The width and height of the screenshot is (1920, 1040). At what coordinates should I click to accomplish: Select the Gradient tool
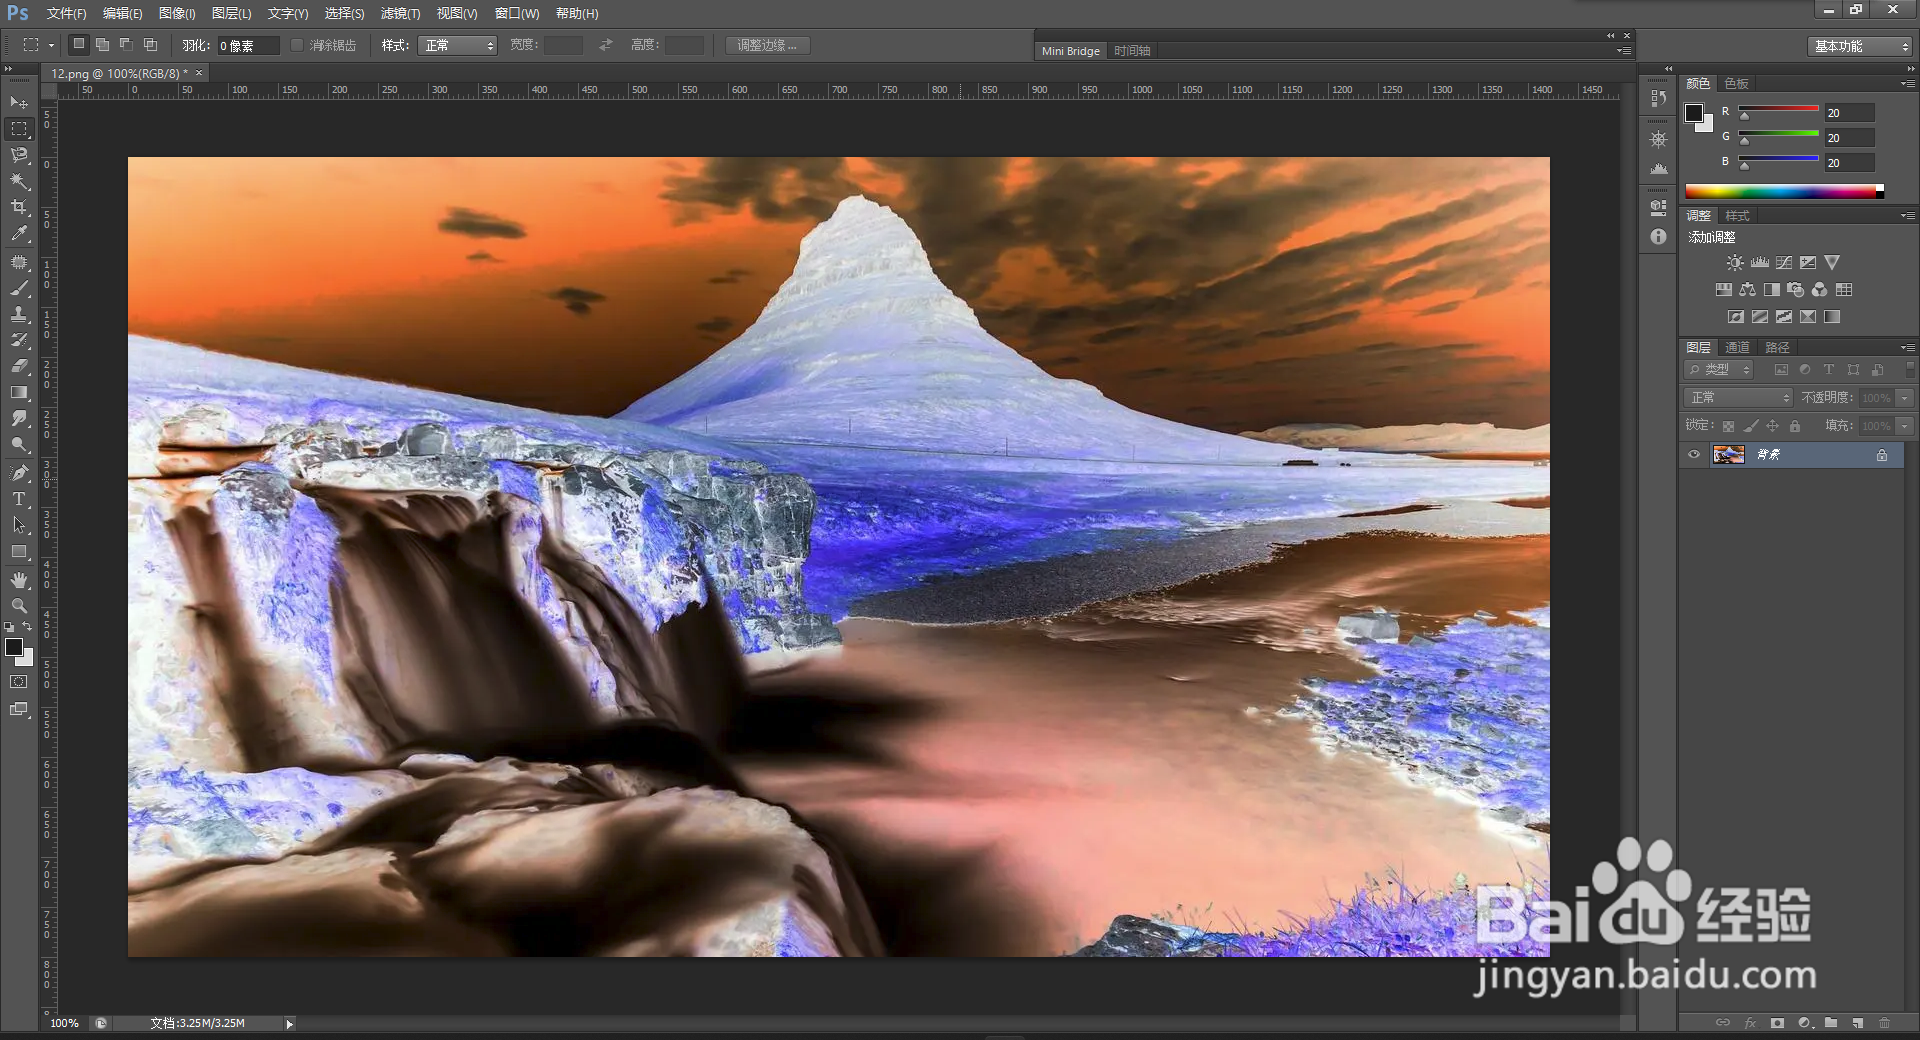coord(19,392)
